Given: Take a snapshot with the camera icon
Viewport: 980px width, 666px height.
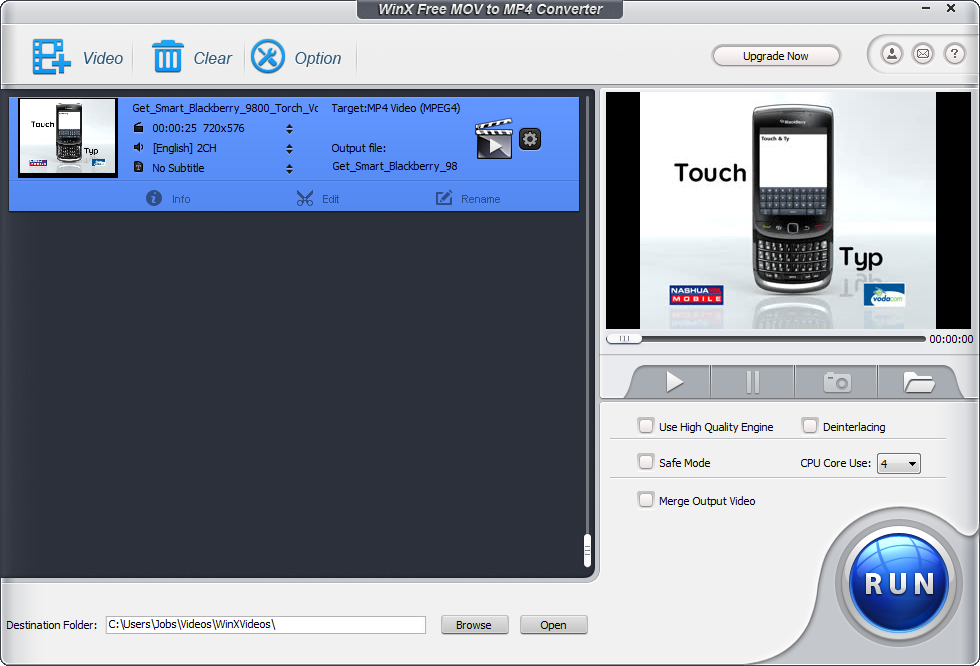Looking at the screenshot, I should tap(836, 380).
